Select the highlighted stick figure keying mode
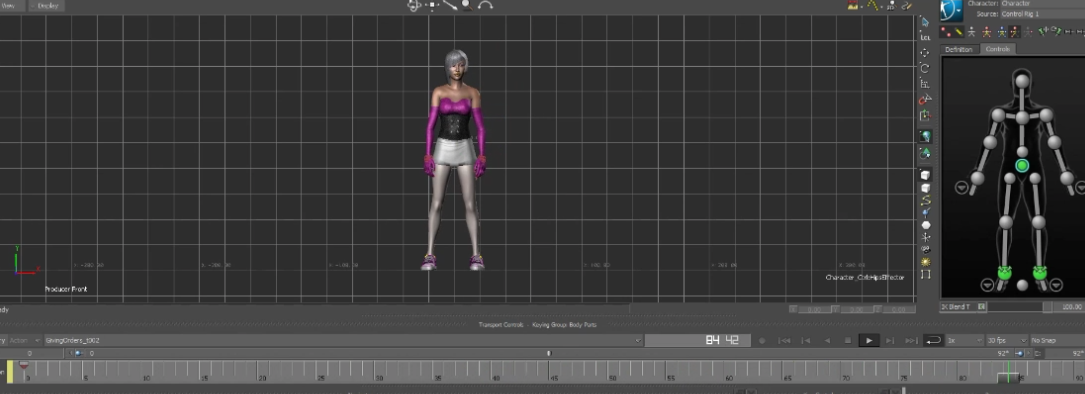Image resolution: width=1085 pixels, height=394 pixels. (x=1014, y=32)
